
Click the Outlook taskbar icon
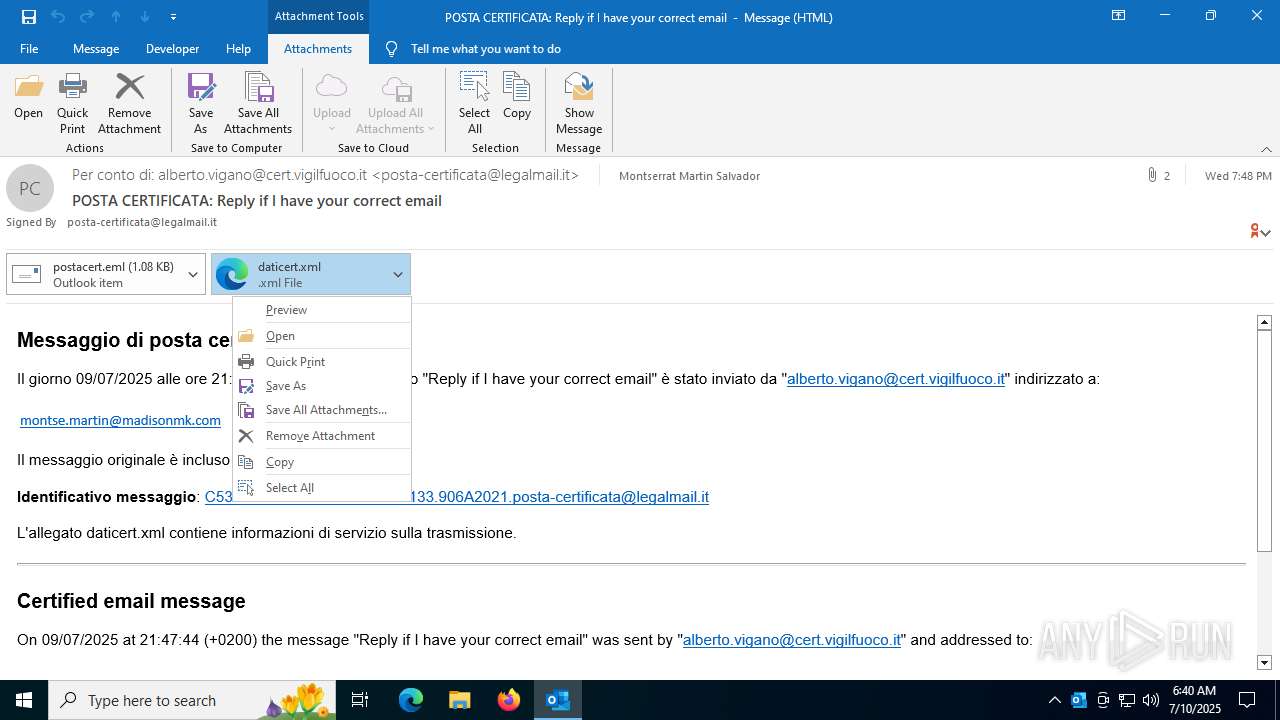[558, 700]
